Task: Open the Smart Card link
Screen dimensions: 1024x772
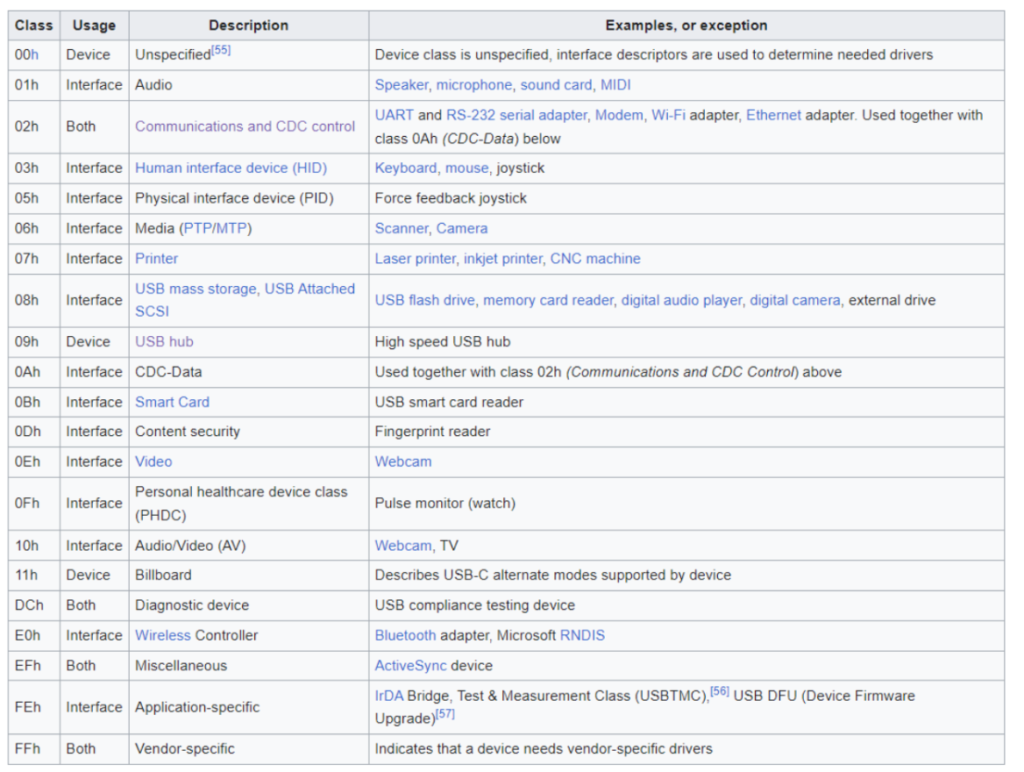Action: click(x=172, y=402)
